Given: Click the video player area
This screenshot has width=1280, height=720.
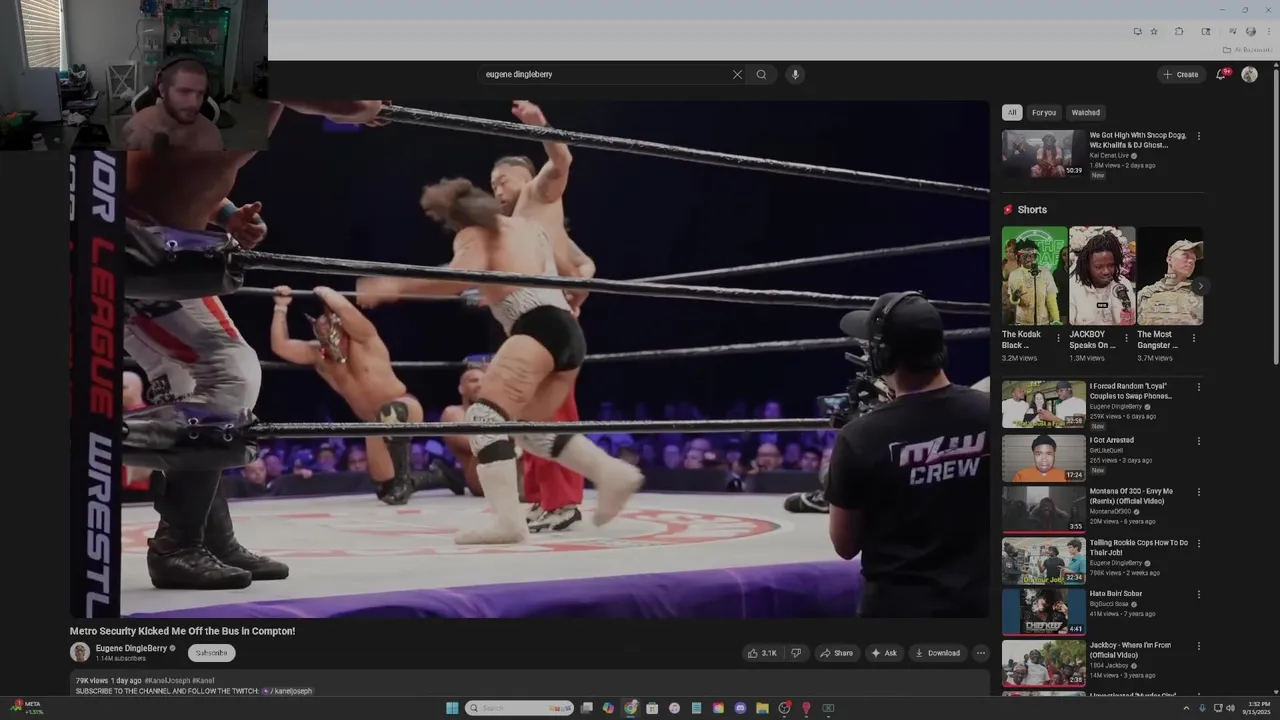Looking at the screenshot, I should click(x=530, y=359).
